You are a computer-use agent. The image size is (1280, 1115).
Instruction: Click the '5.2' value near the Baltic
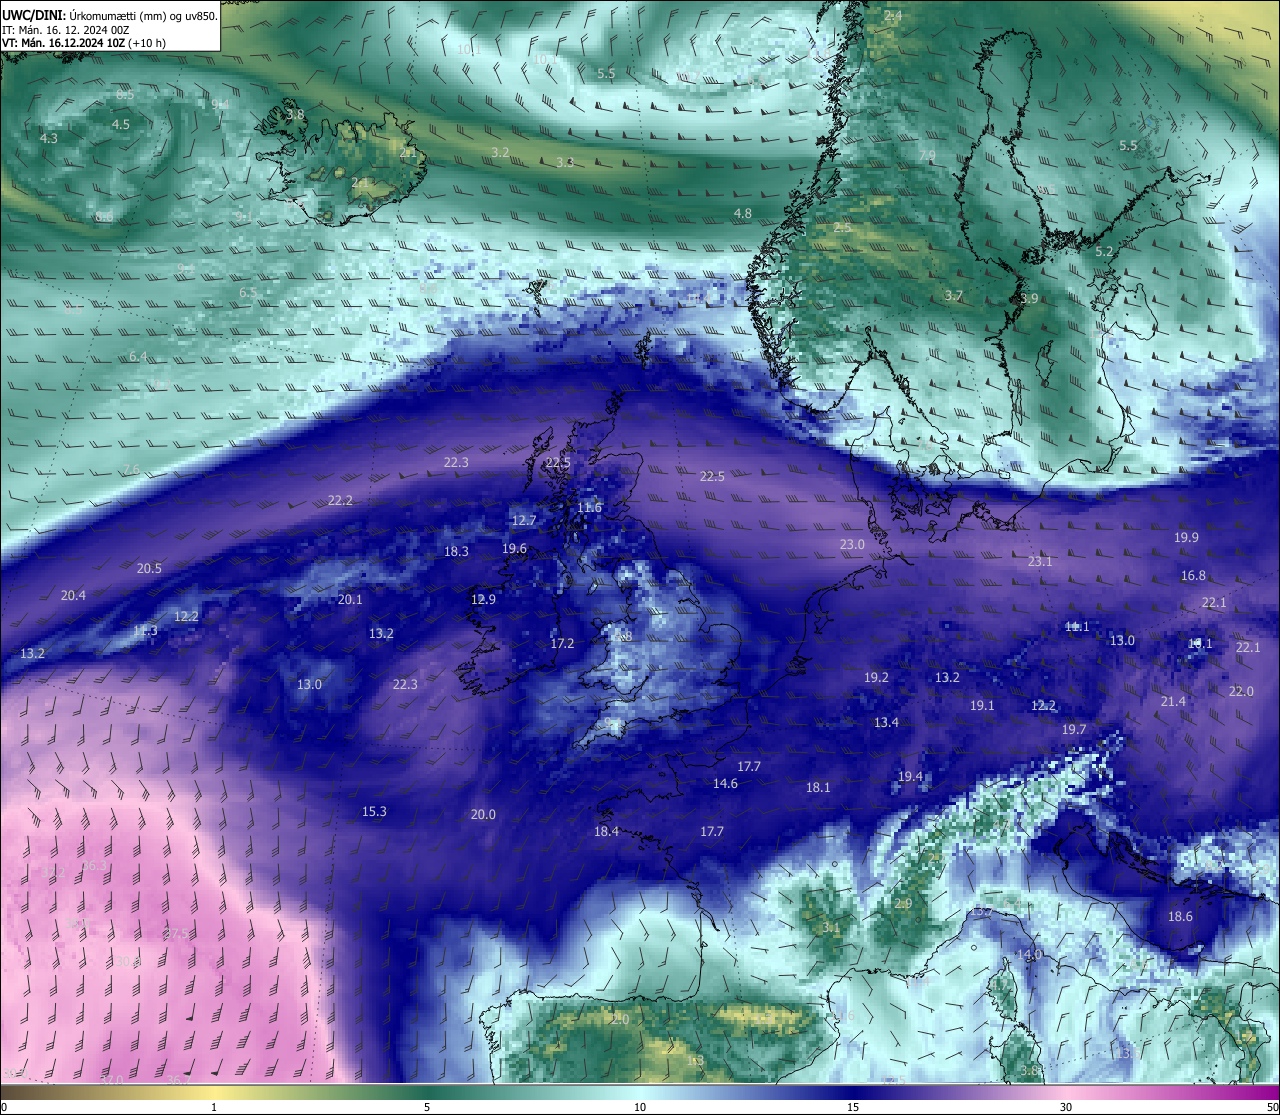tap(1104, 251)
